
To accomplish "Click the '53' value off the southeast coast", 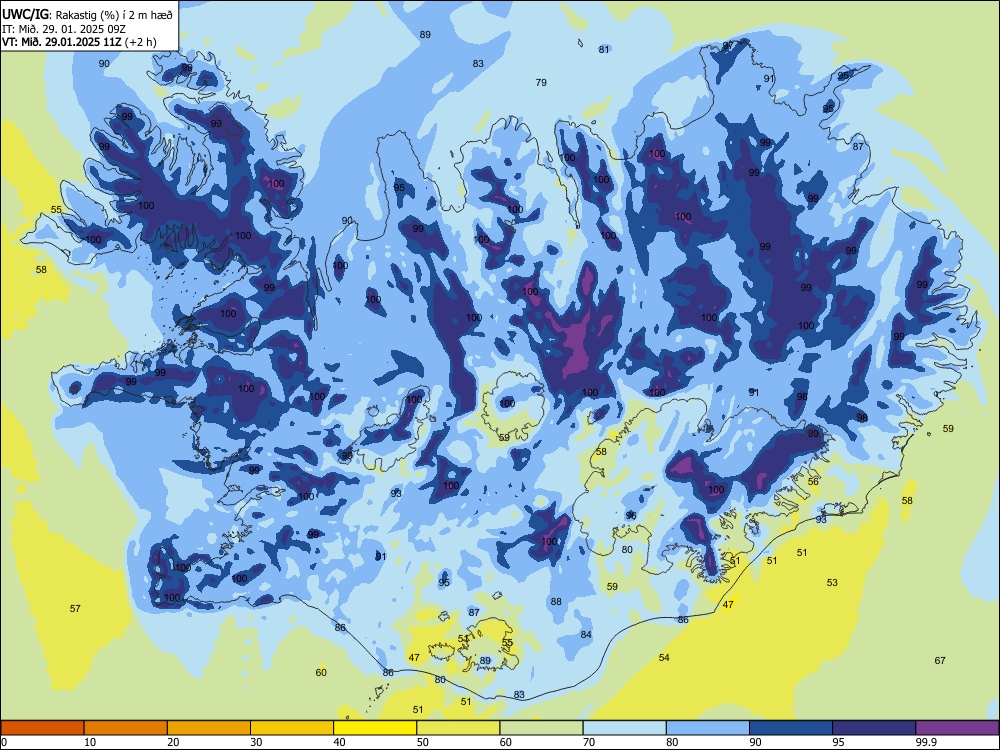I will click(x=832, y=582).
